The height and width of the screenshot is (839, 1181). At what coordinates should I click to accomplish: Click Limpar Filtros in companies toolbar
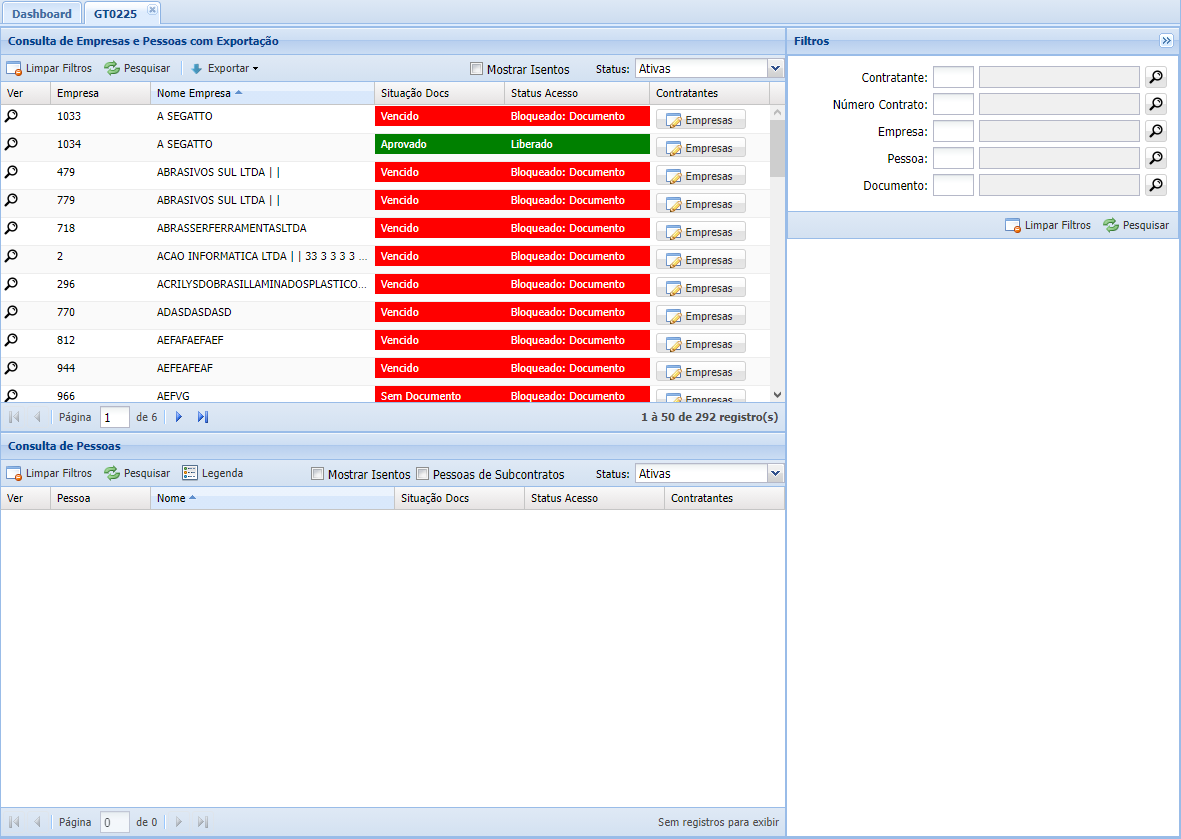tap(49, 69)
